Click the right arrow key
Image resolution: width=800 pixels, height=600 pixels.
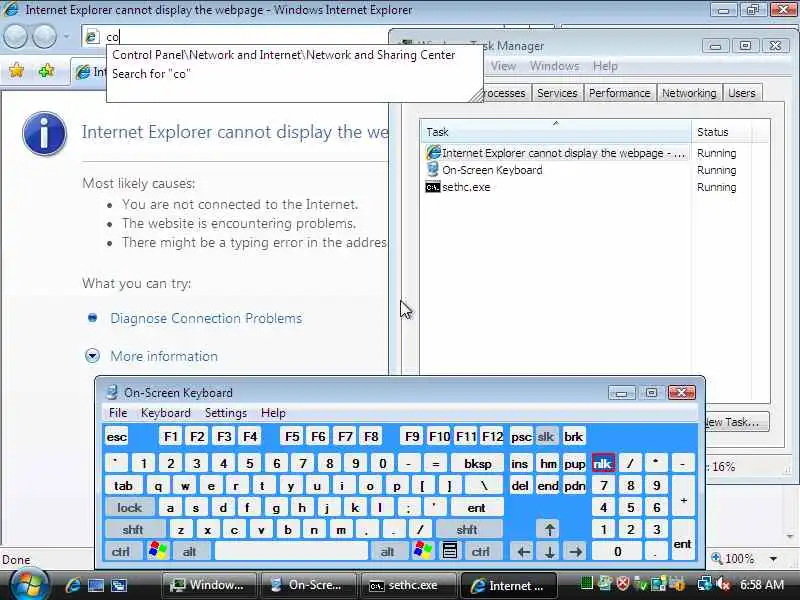[x=576, y=552]
